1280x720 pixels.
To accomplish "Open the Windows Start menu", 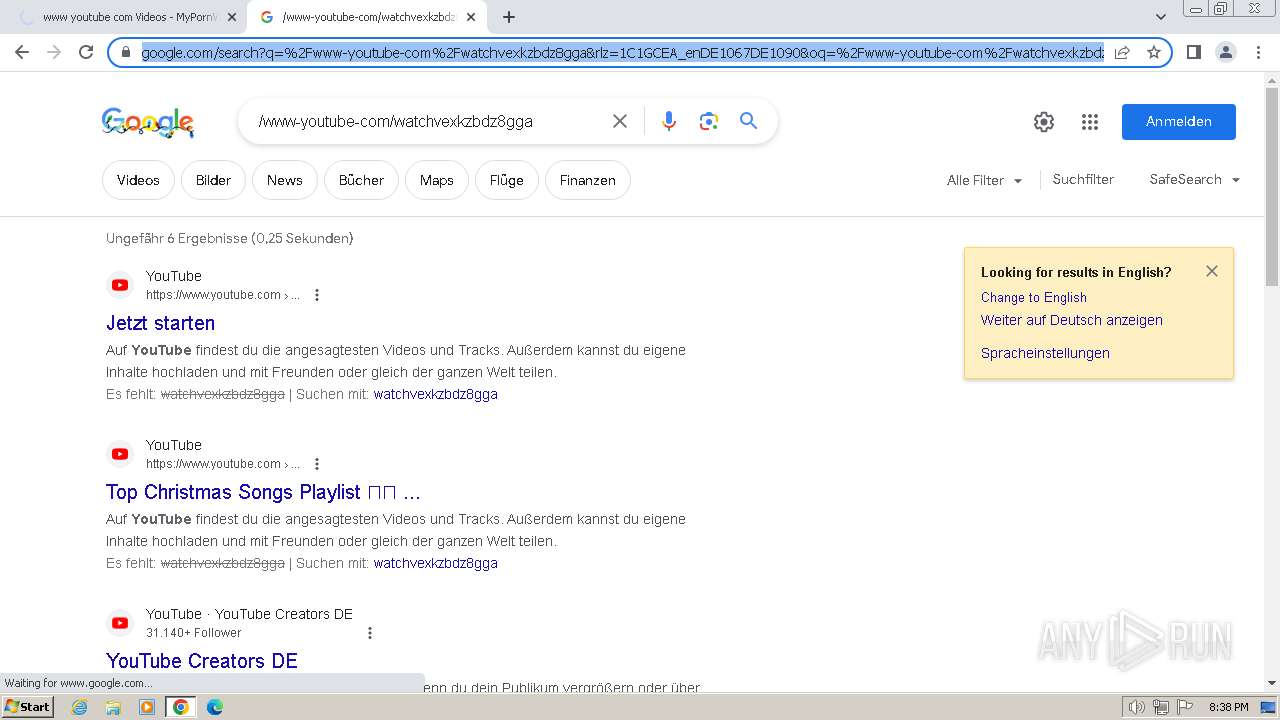I will (28, 707).
